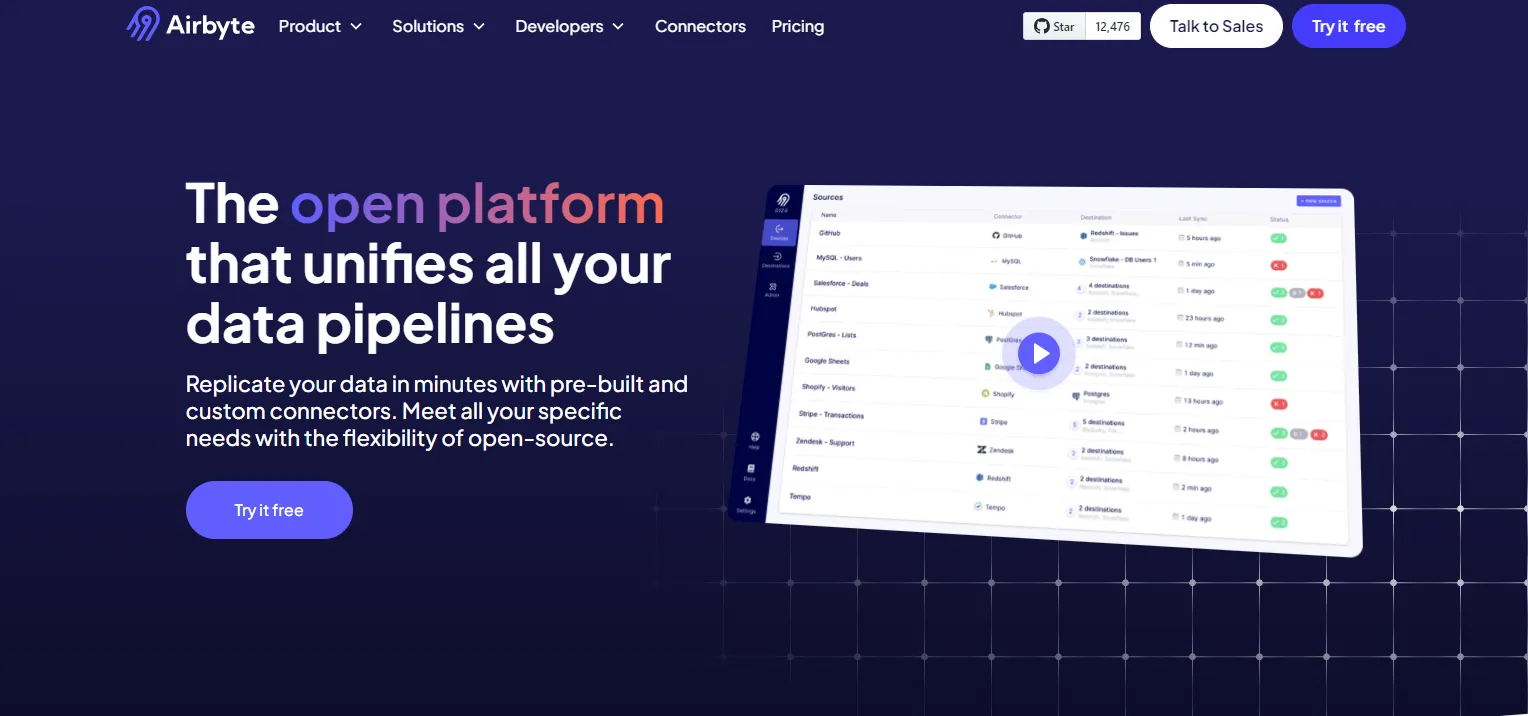Screen dimensions: 1528x716
Task: Click Try it free under the hero paragraph
Action: coord(269,510)
